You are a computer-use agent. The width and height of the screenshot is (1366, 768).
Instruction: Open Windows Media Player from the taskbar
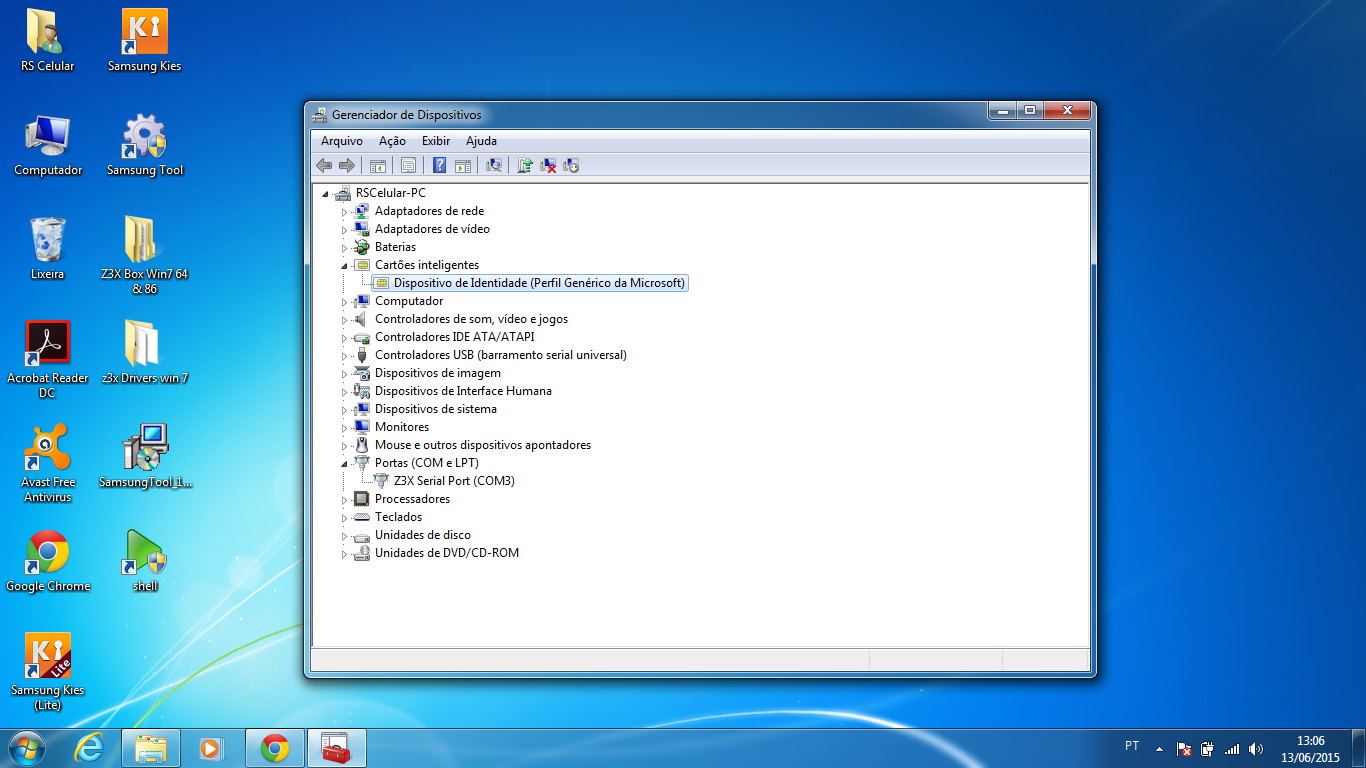pos(212,748)
